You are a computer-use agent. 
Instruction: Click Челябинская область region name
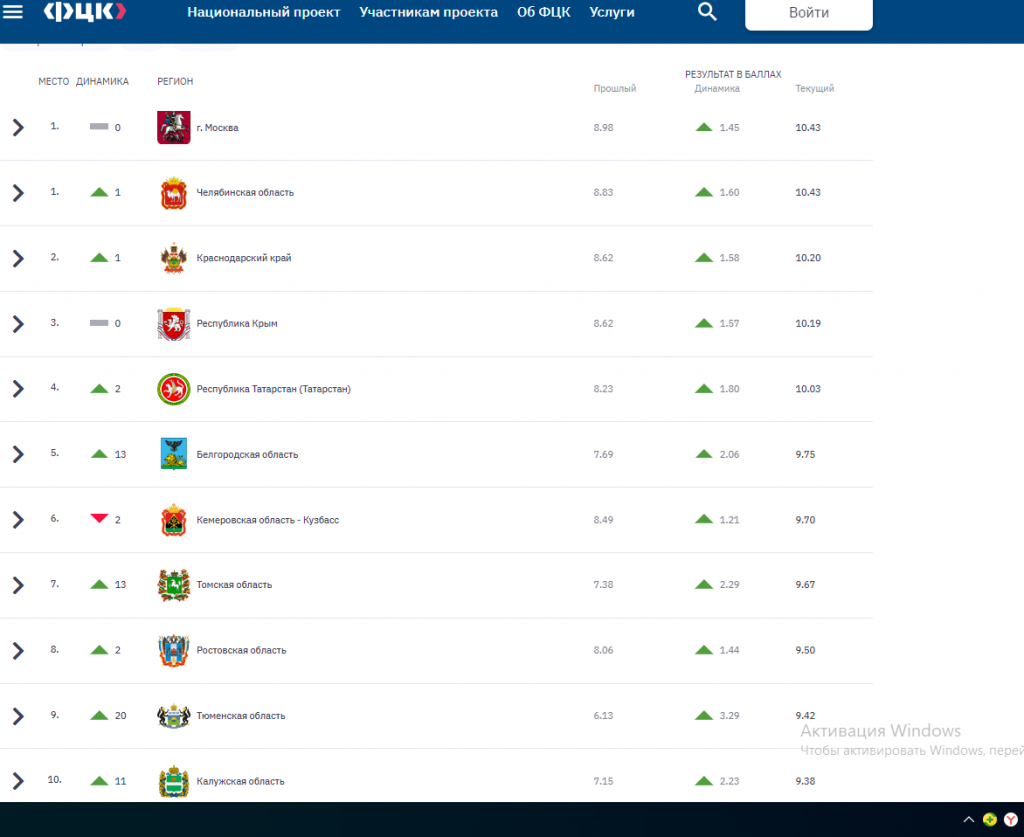245,193
